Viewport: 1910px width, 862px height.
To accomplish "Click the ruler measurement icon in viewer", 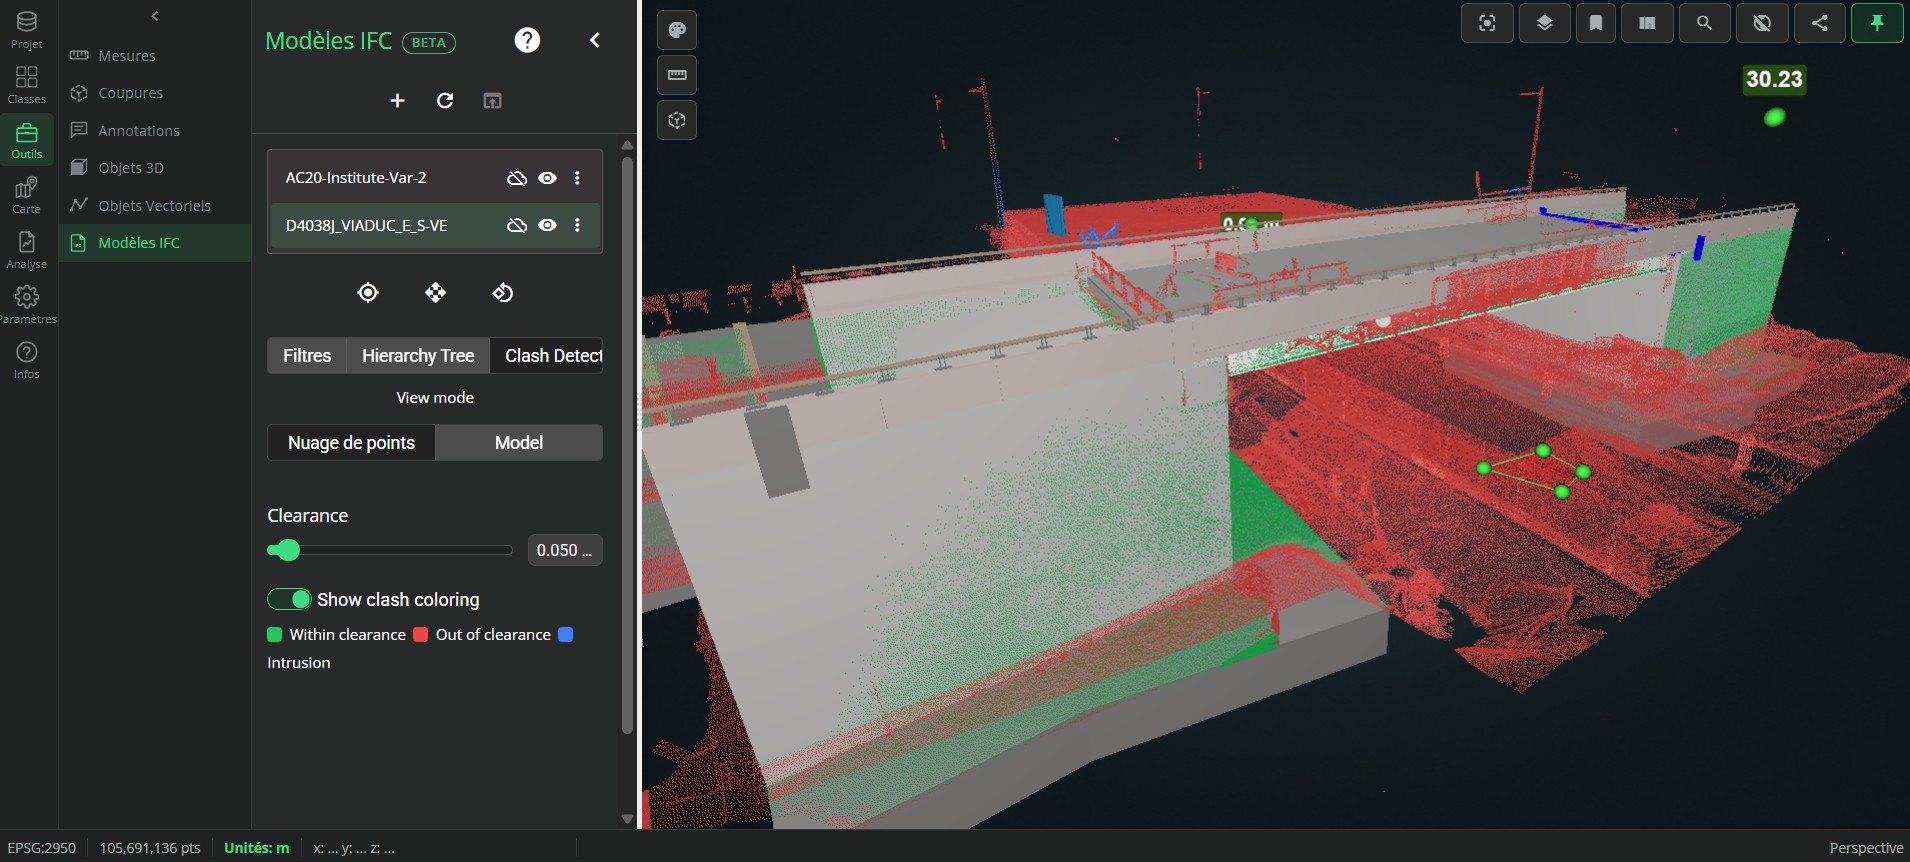I will click(677, 75).
